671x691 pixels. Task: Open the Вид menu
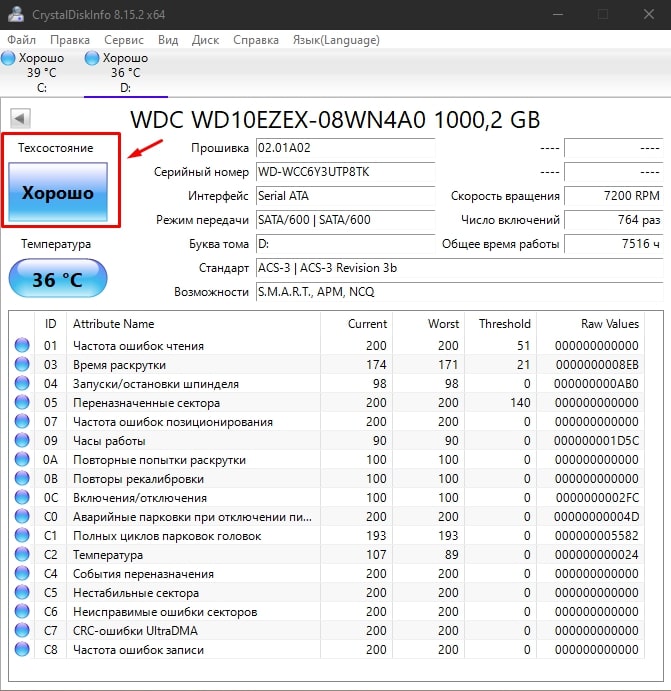[168, 40]
